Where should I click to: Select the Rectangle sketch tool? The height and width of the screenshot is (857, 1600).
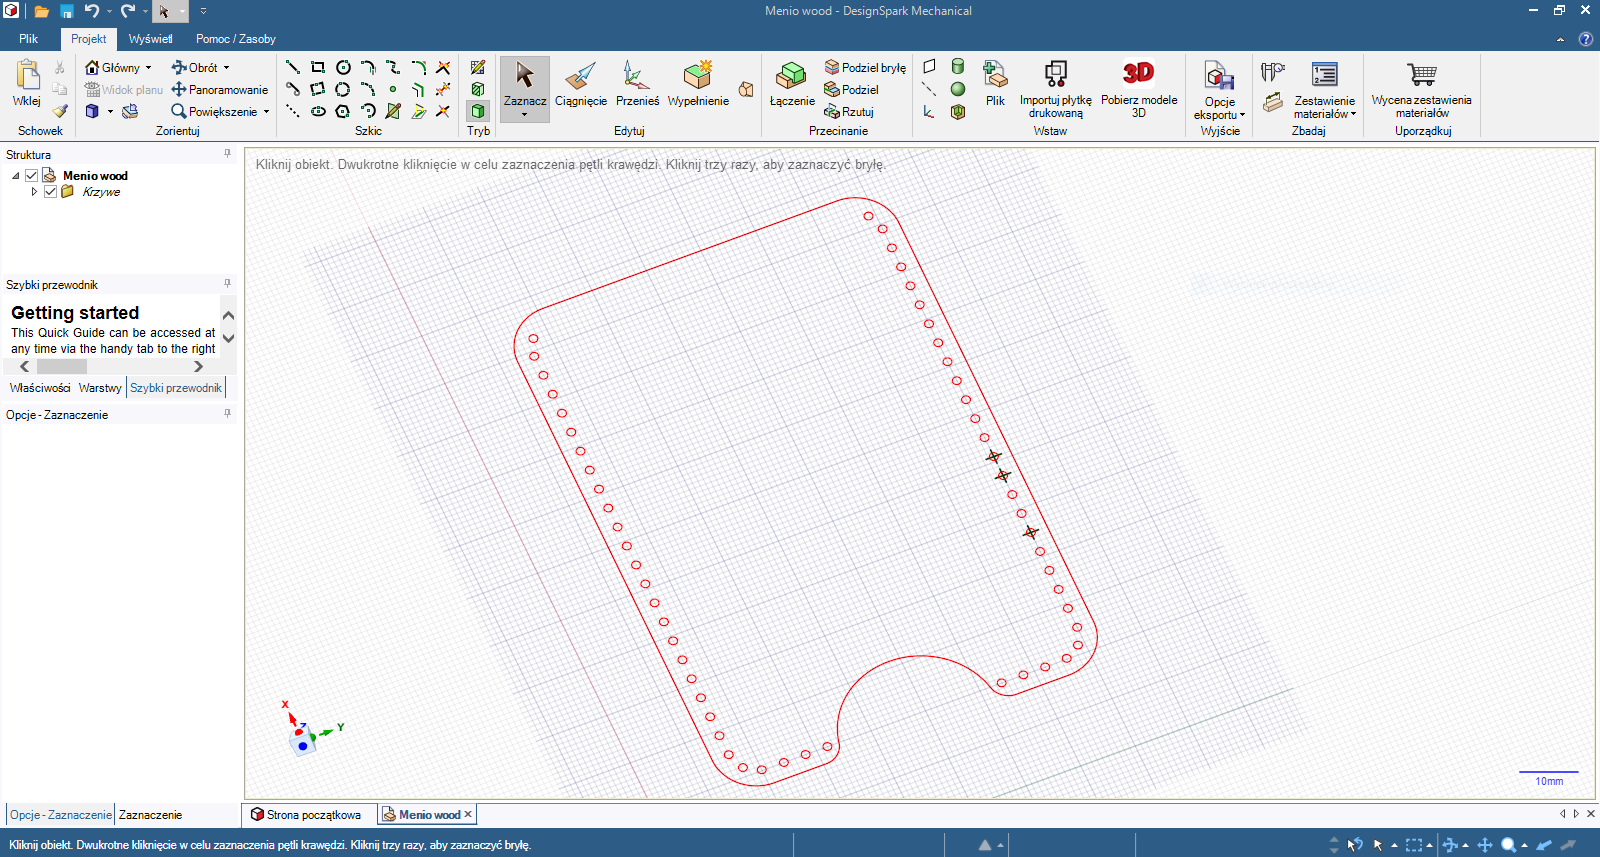click(x=318, y=67)
